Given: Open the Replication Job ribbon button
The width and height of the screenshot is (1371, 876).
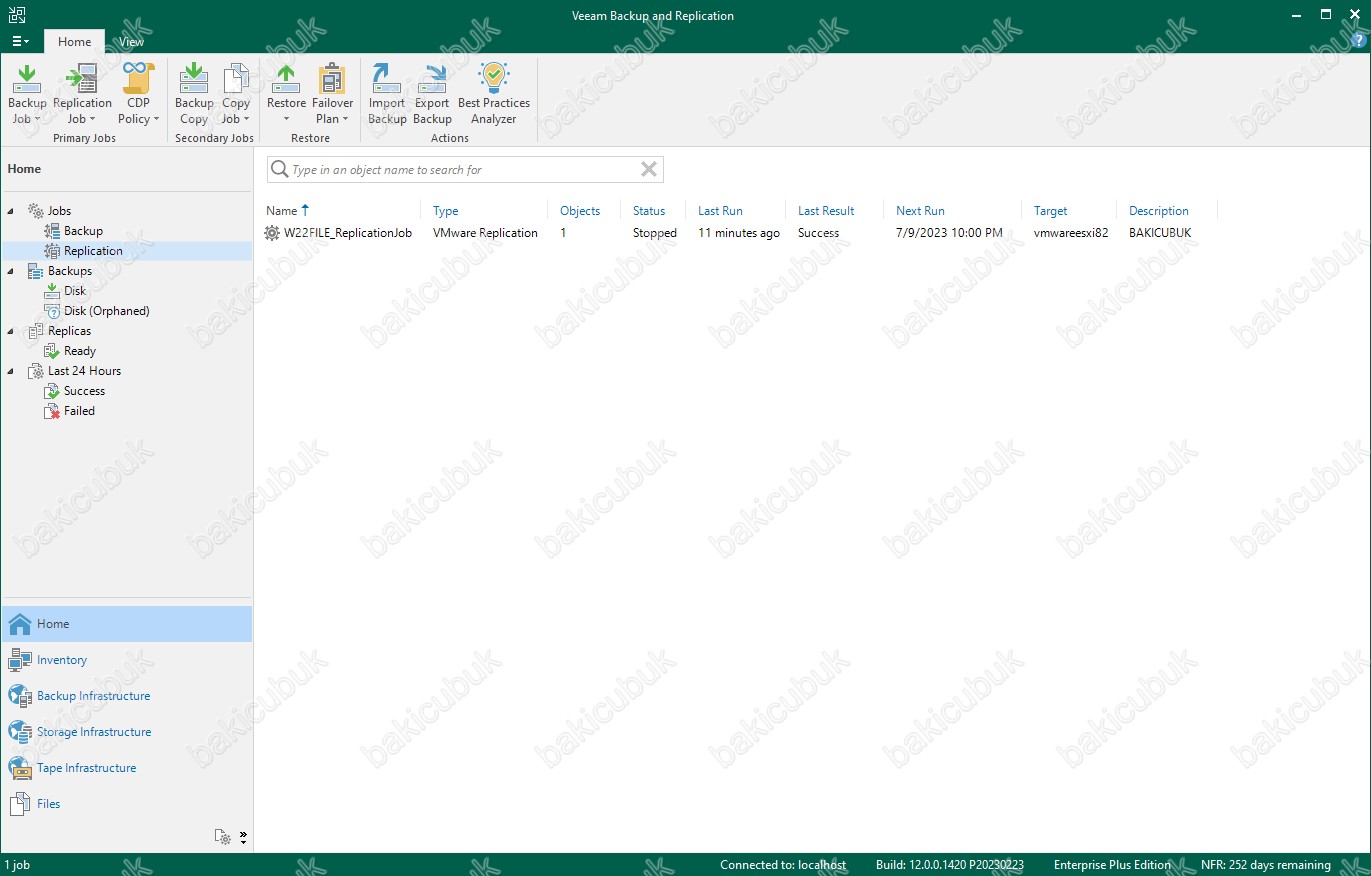Looking at the screenshot, I should (82, 93).
